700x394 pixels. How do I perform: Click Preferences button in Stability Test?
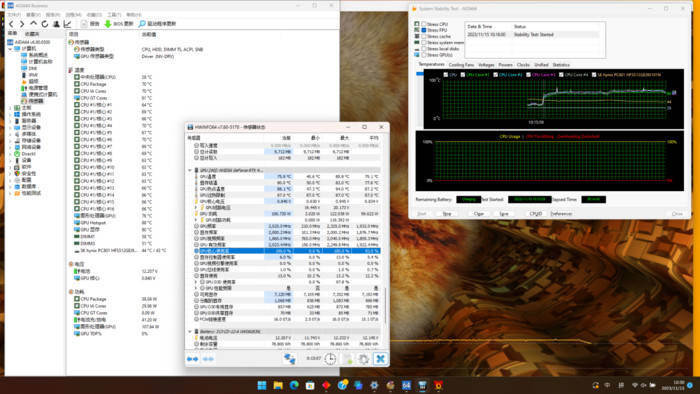[x=561, y=214]
